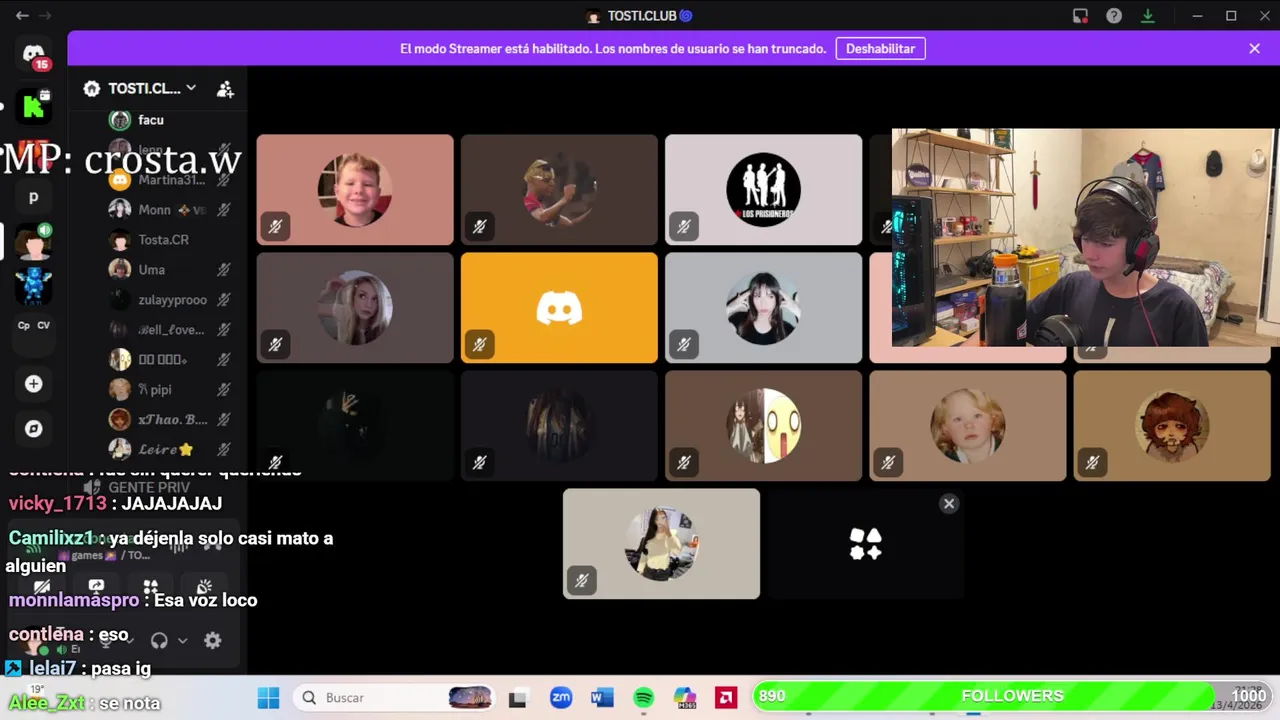1280x720 pixels.
Task: Close the activities tile with the X
Action: [949, 504]
